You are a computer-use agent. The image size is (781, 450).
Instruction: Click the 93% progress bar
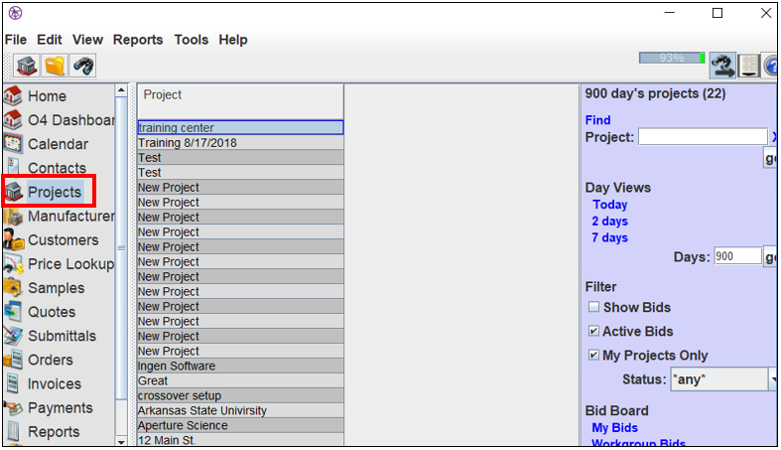click(x=672, y=58)
